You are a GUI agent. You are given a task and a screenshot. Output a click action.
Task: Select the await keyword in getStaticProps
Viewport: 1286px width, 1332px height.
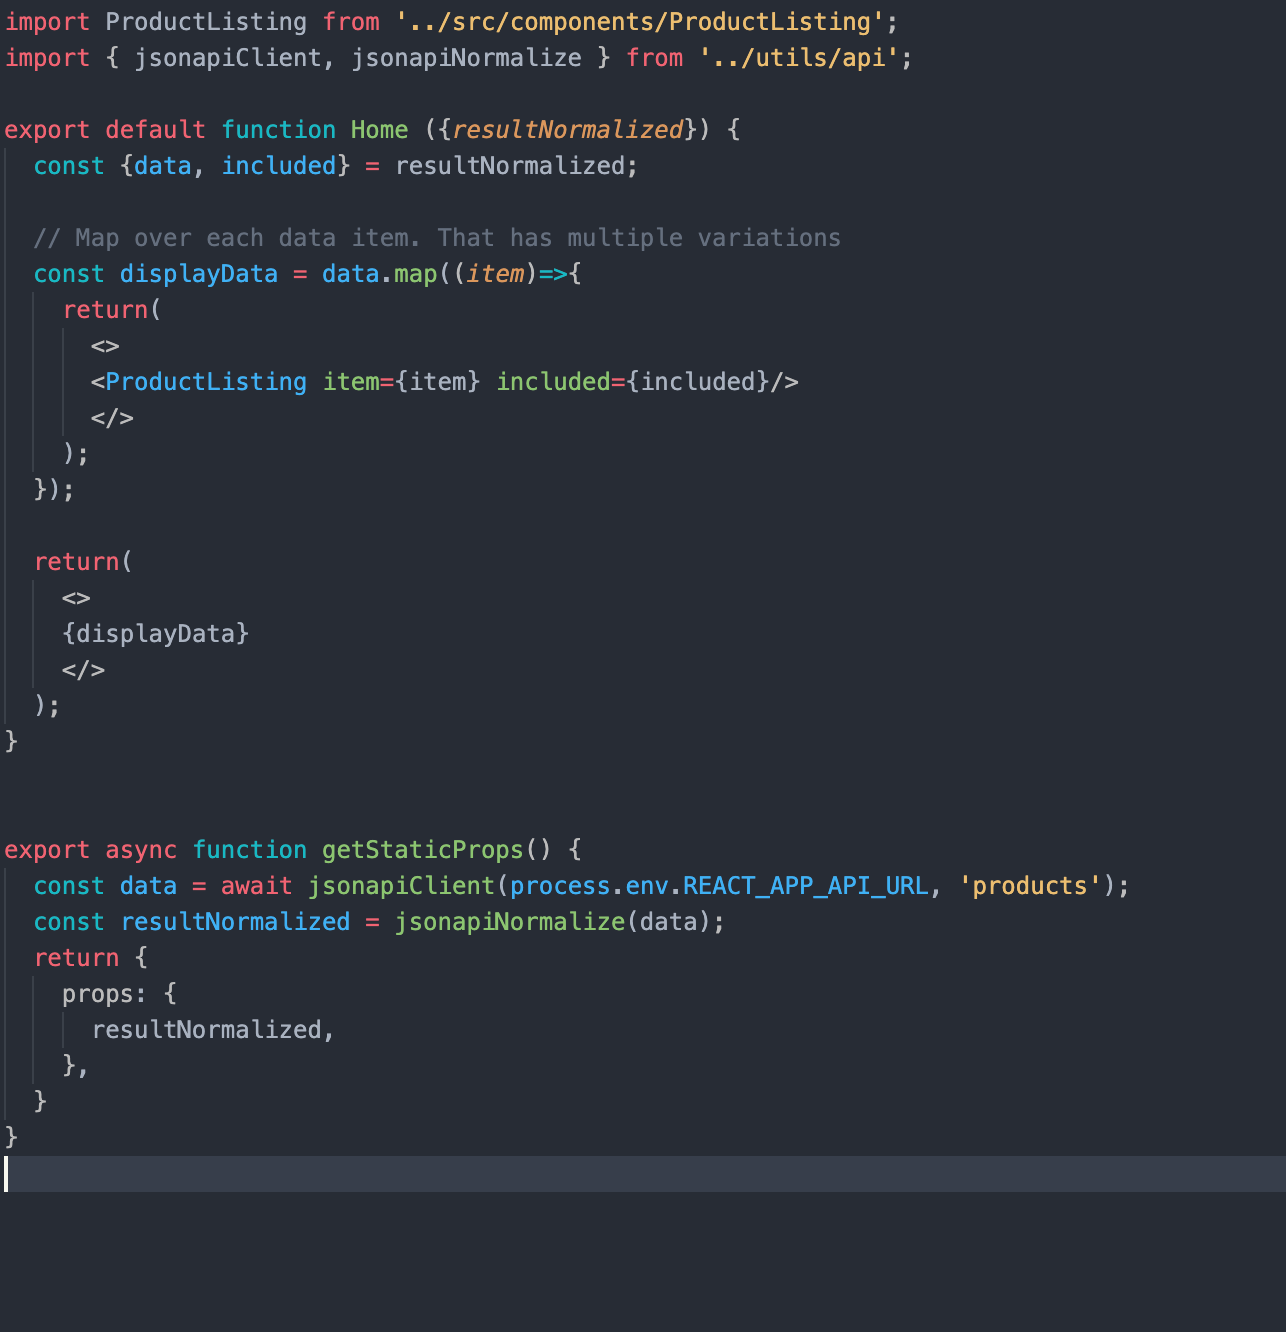[256, 885]
